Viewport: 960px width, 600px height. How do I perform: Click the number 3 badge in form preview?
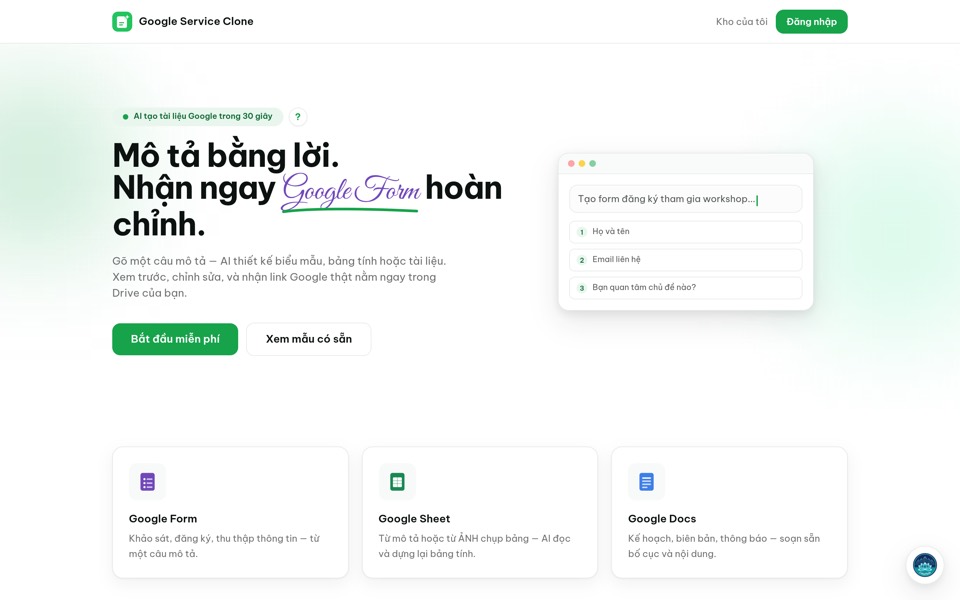pyautogui.click(x=582, y=288)
